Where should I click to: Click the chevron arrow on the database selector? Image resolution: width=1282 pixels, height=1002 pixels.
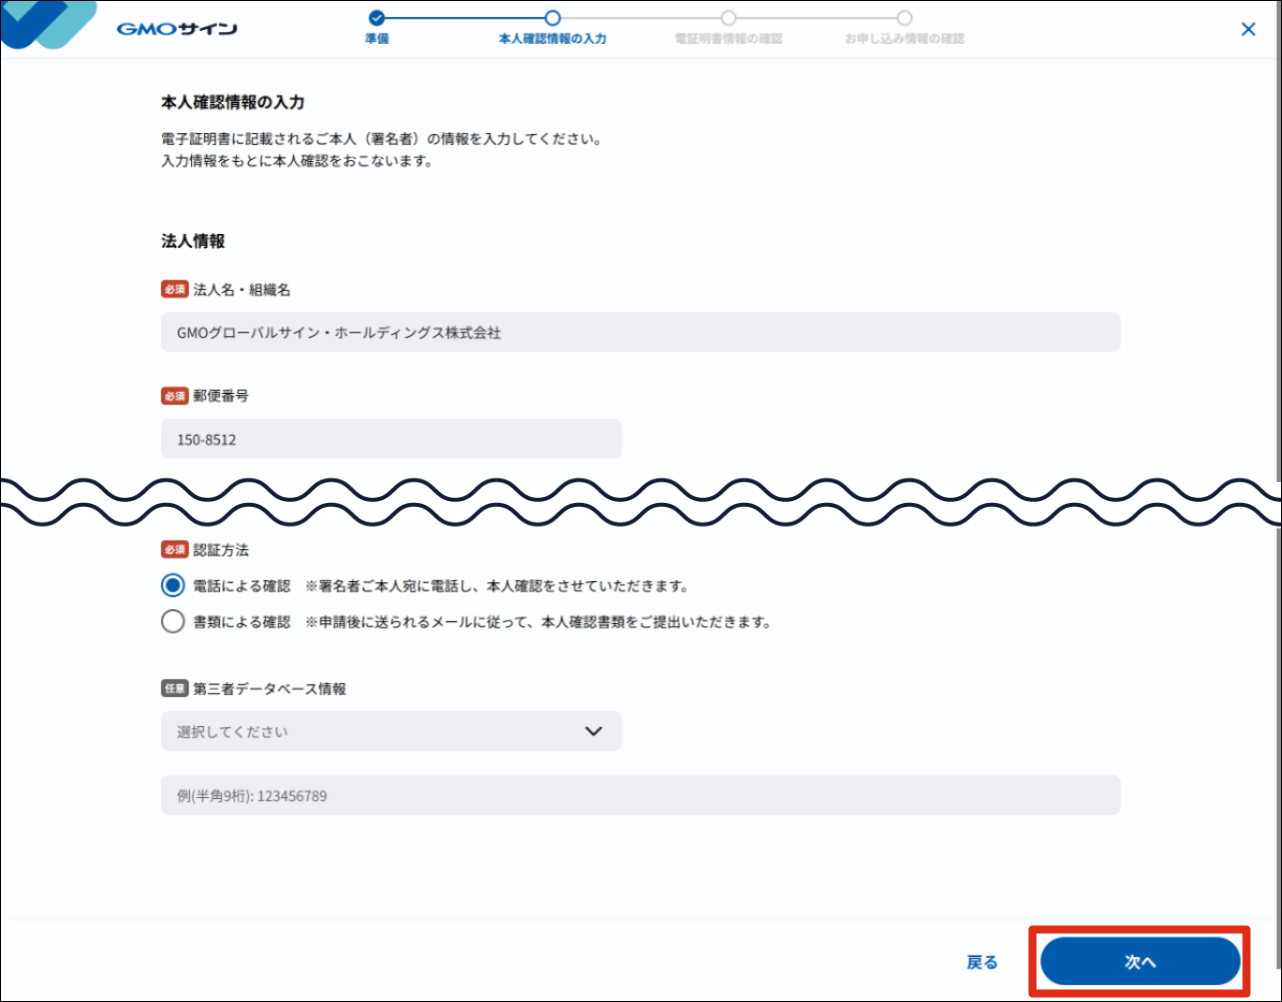[x=594, y=731]
